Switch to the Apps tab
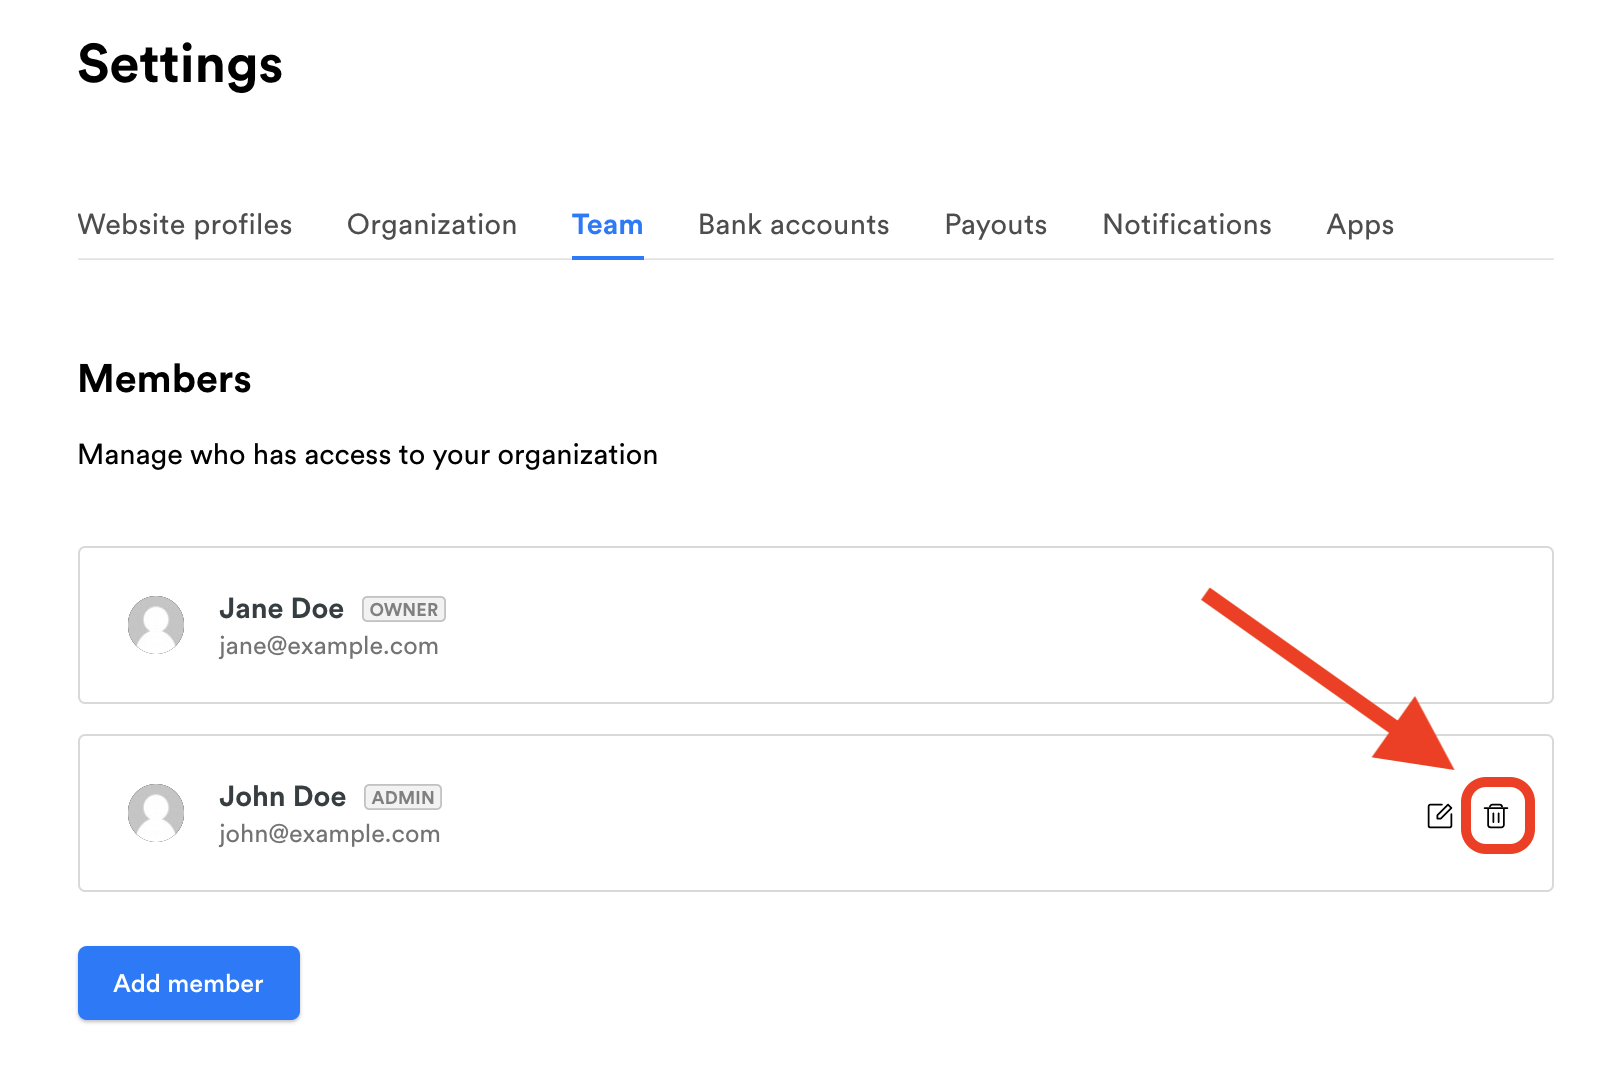 click(x=1360, y=225)
